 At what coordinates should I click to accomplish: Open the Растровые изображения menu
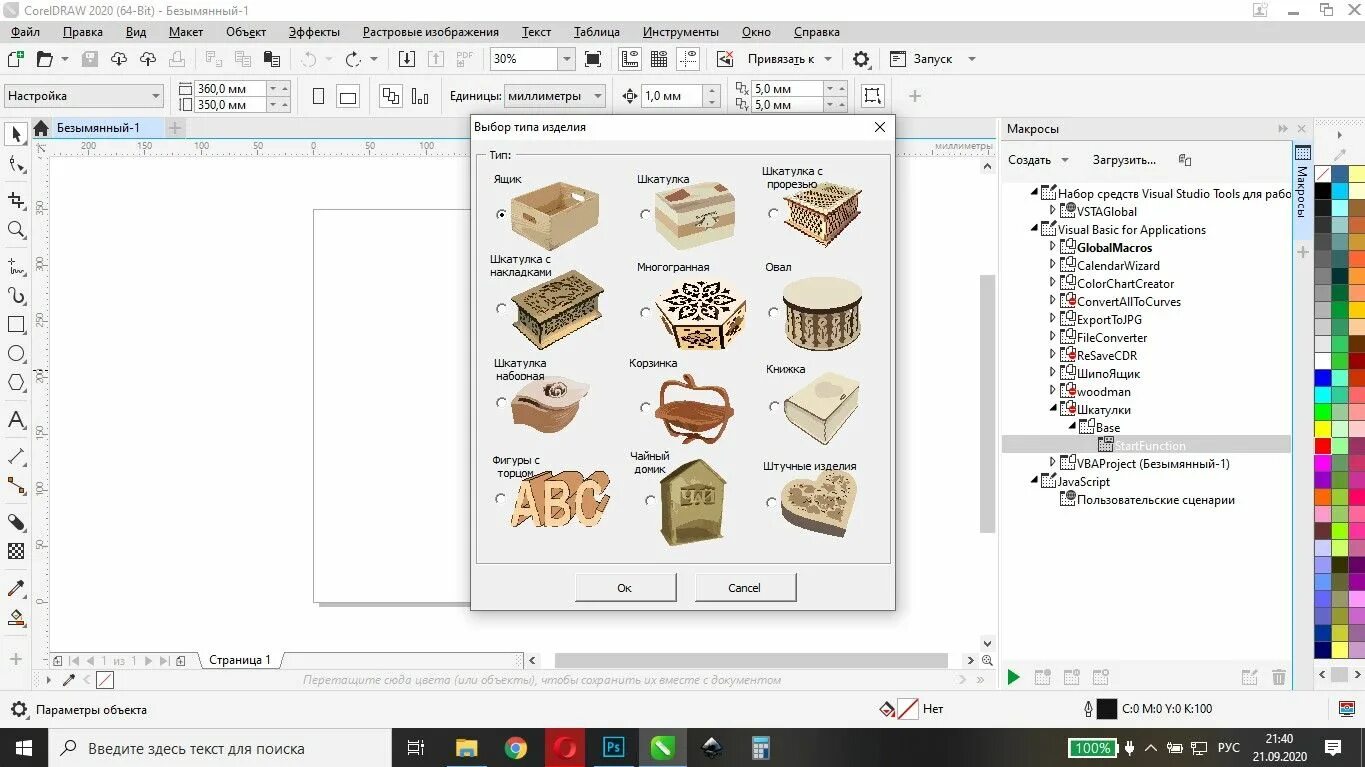click(x=430, y=32)
